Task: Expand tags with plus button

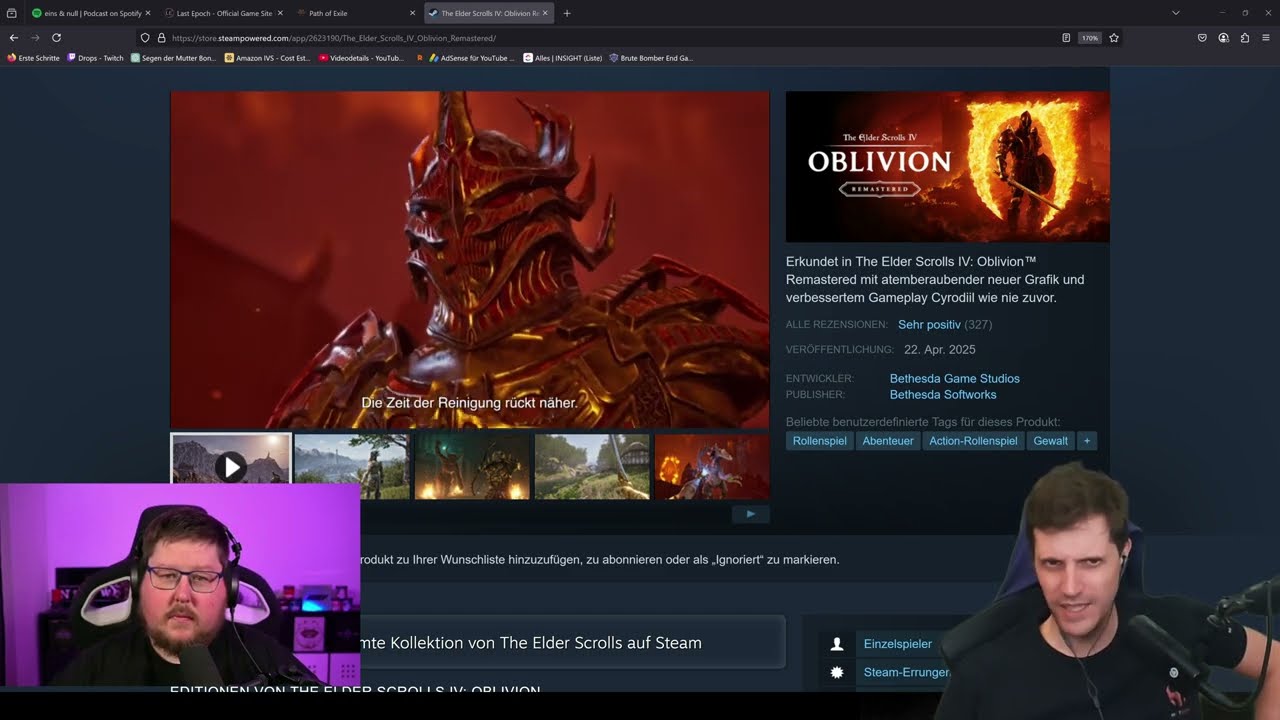Action: click(x=1087, y=441)
